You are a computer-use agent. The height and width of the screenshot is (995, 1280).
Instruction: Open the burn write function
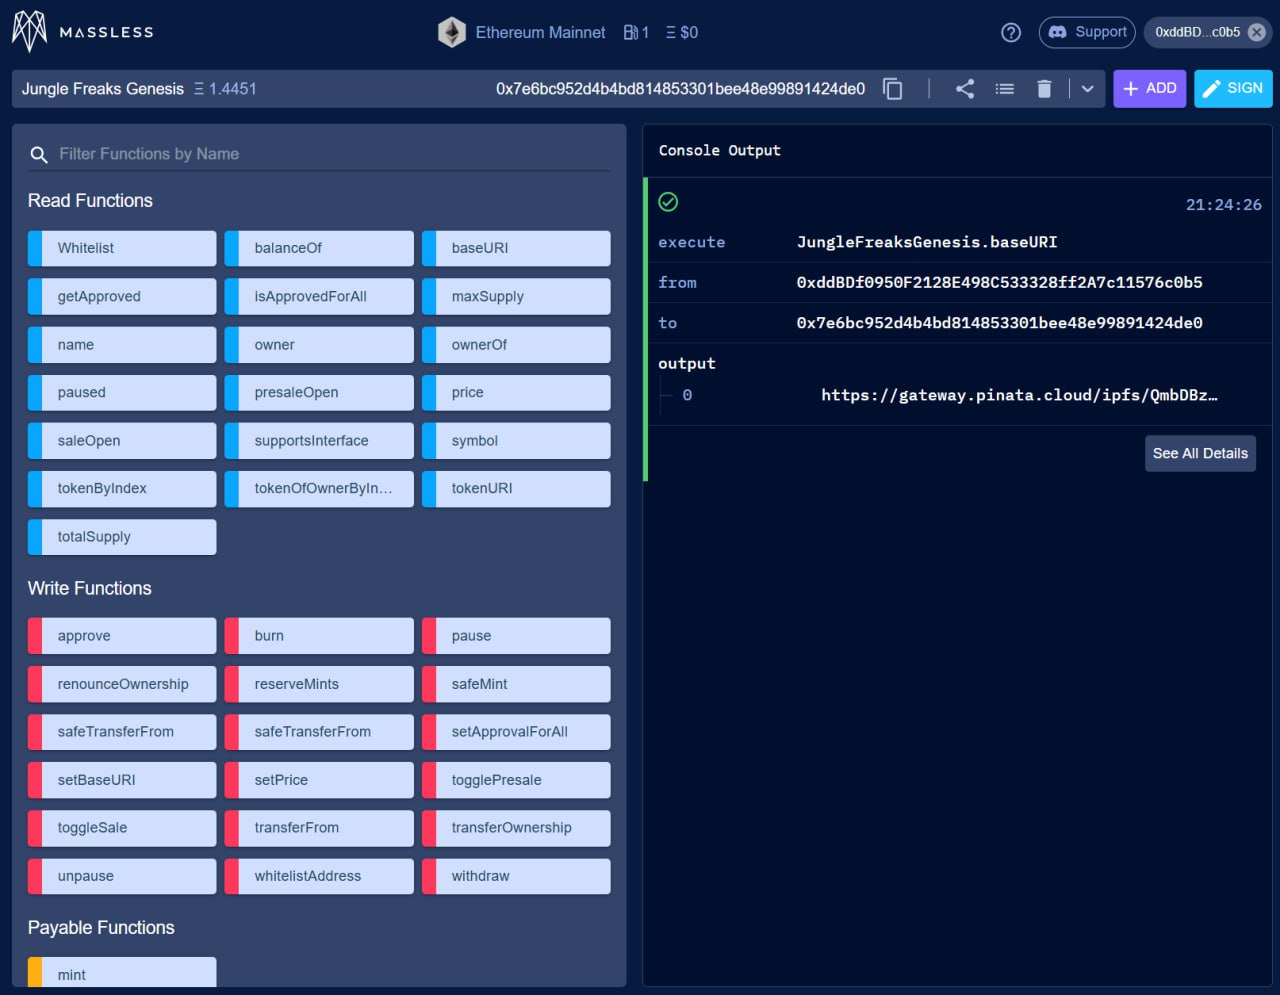point(319,636)
